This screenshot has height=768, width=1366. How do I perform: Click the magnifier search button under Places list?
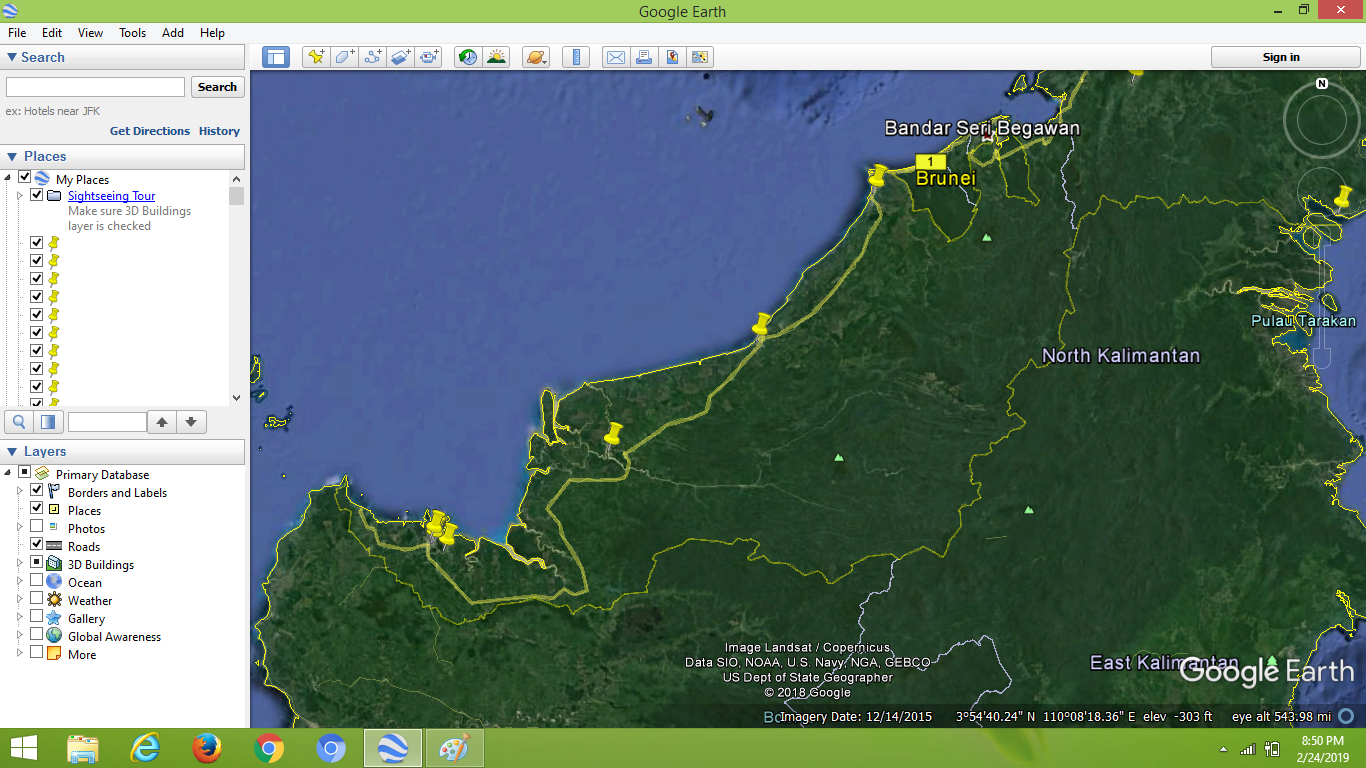[19, 422]
